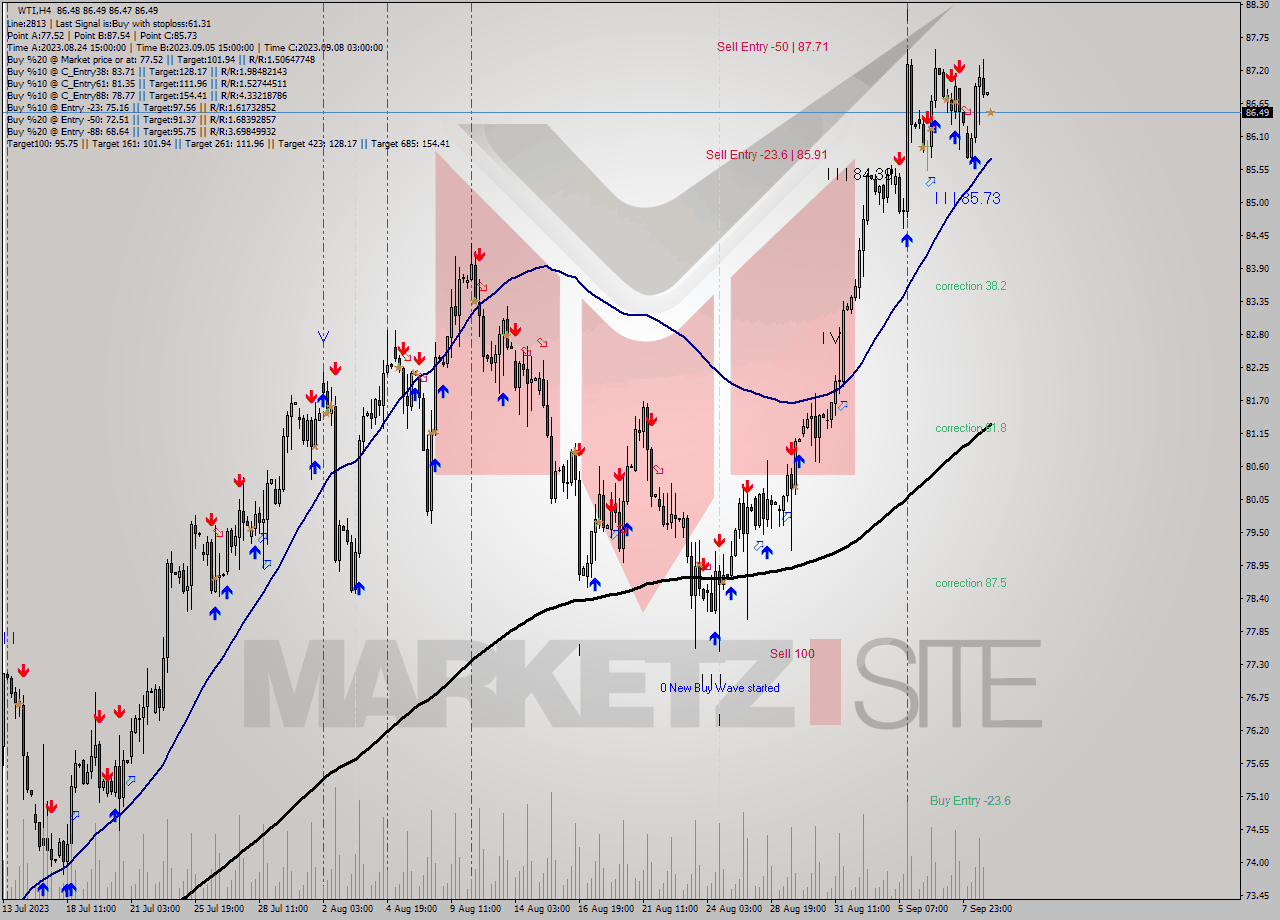1280x920 pixels.
Task: Click the 'Sell Entry -23.6 | 85.91' label
Action: [766, 155]
